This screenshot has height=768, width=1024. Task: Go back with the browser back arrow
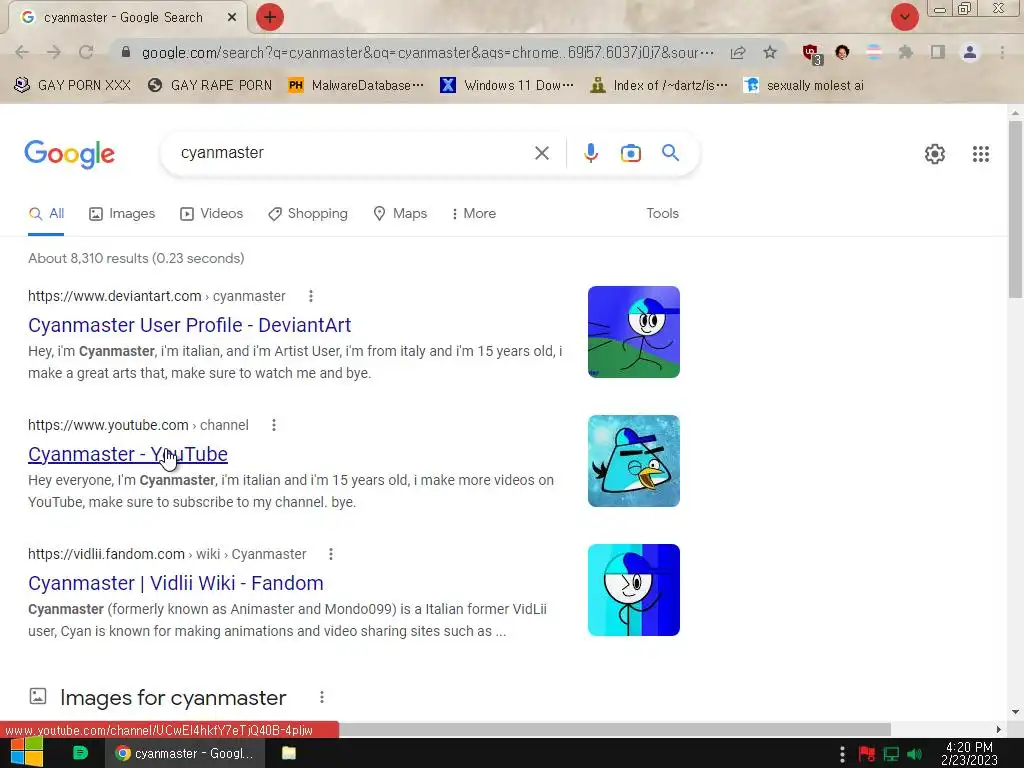[x=22, y=52]
